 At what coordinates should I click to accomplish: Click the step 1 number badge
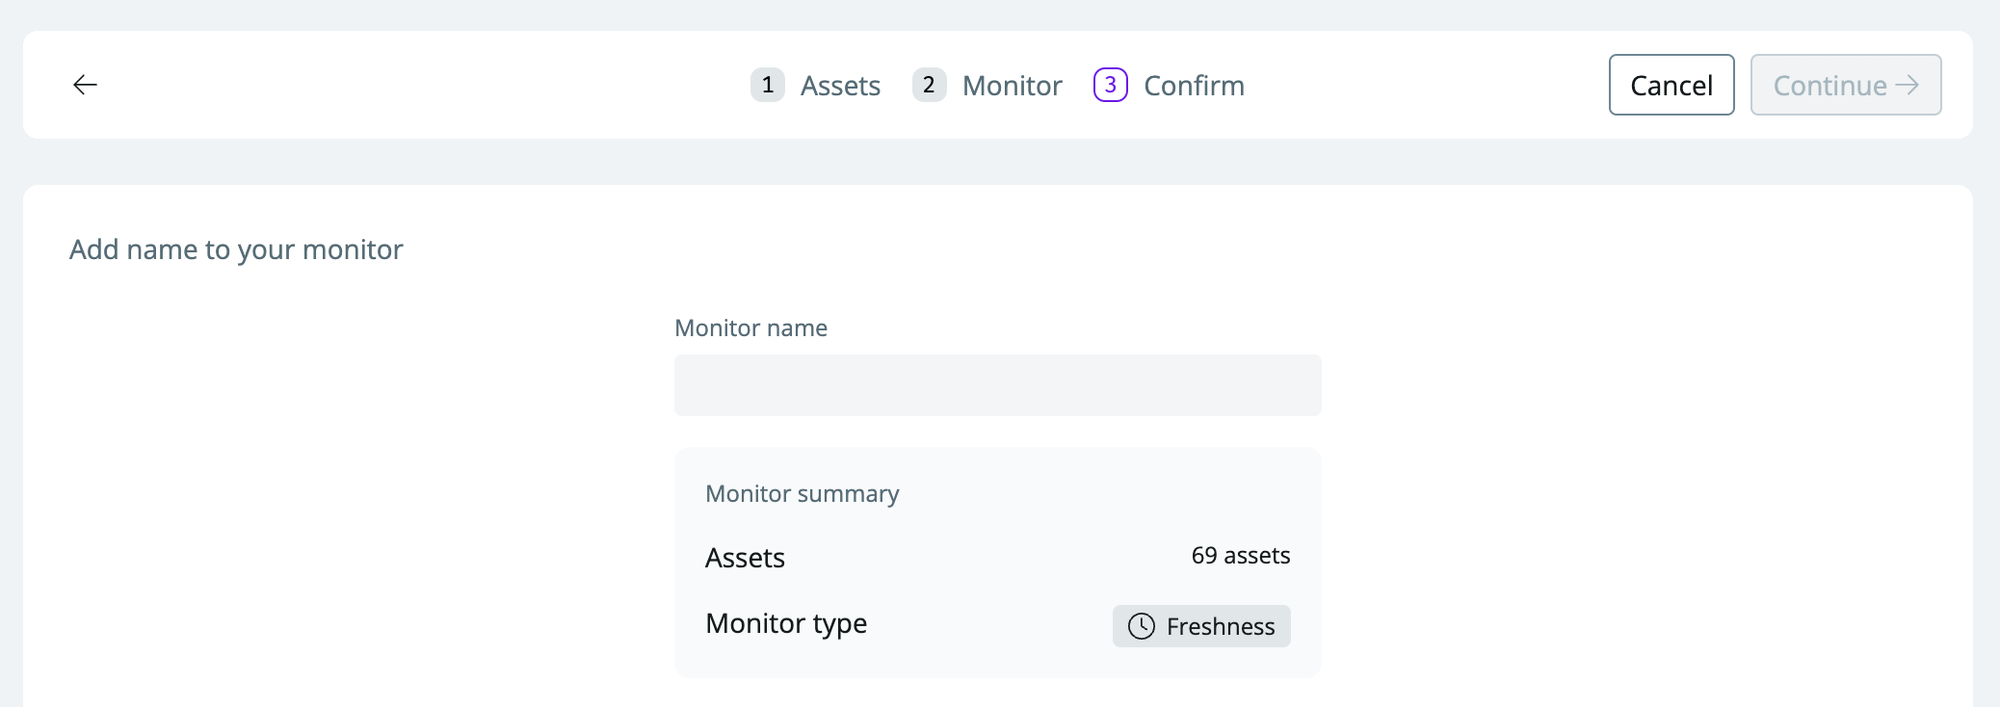tap(767, 85)
